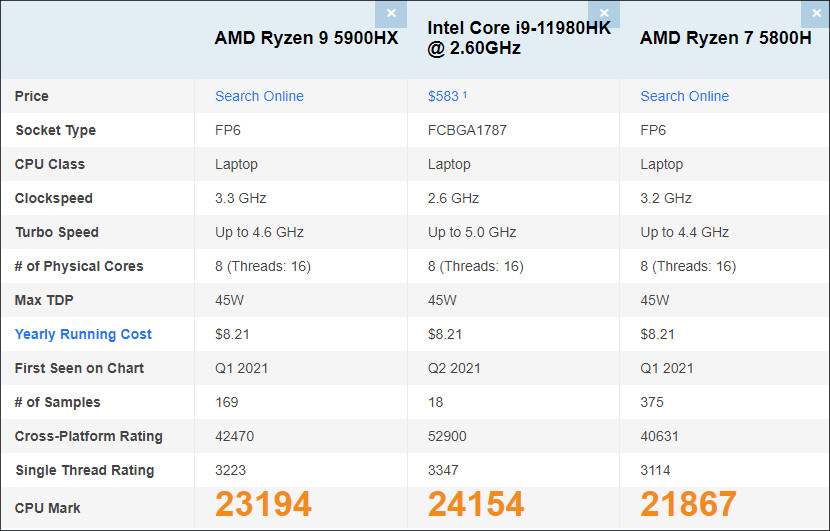Image resolution: width=830 pixels, height=531 pixels.
Task: Select the 42470 cross-platform rating
Action: tap(234, 436)
